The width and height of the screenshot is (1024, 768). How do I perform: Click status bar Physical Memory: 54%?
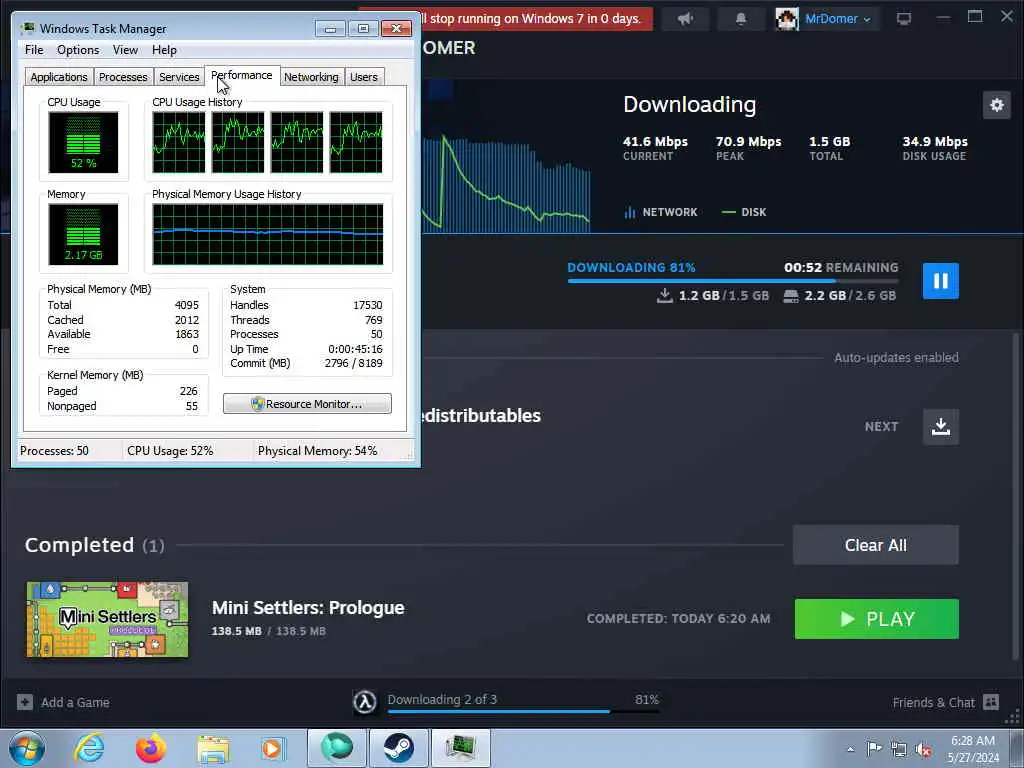(317, 451)
